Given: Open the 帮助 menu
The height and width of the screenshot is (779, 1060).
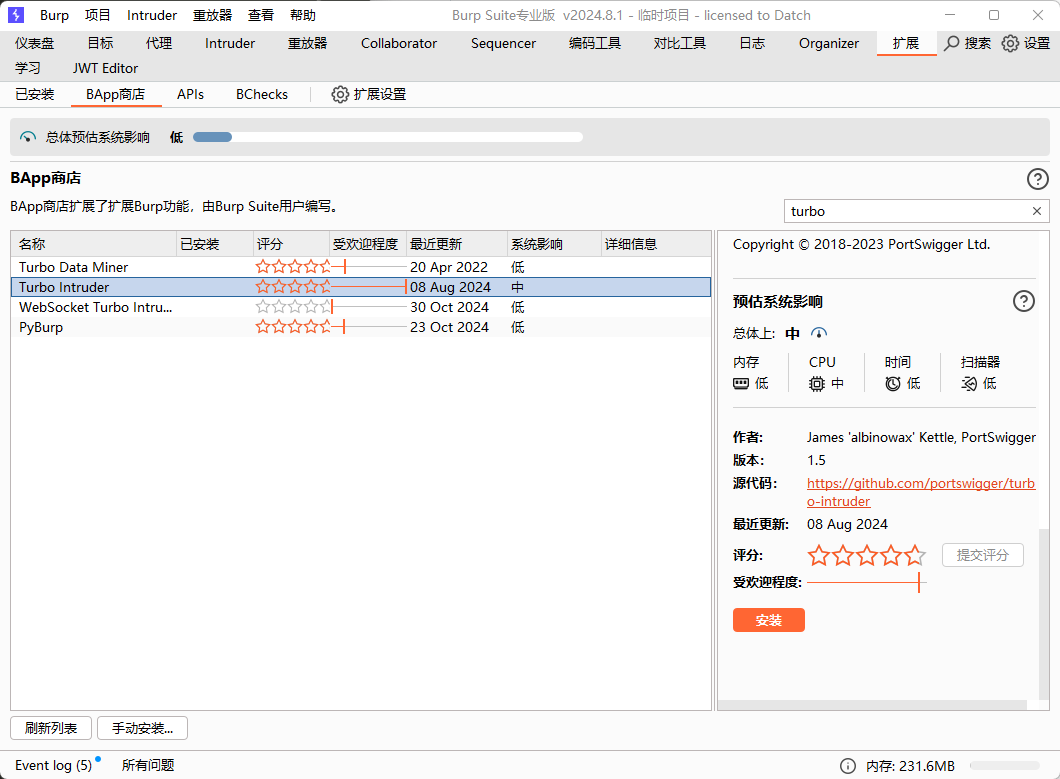Looking at the screenshot, I should [x=303, y=15].
